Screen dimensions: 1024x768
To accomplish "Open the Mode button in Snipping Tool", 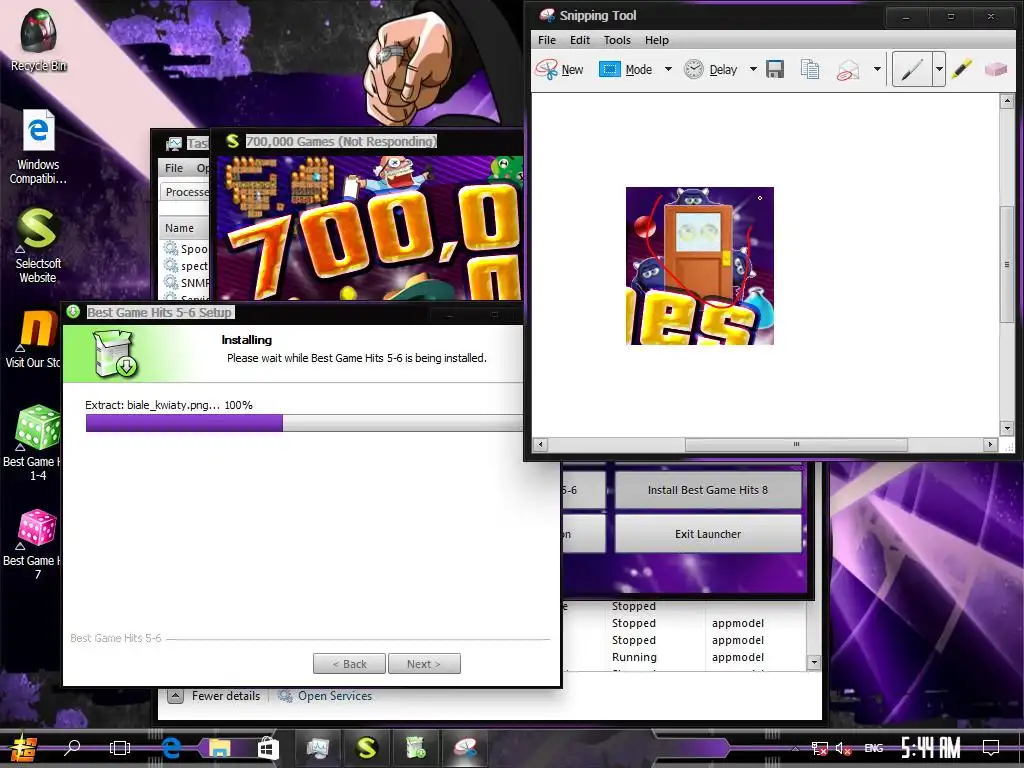I will (x=625, y=69).
